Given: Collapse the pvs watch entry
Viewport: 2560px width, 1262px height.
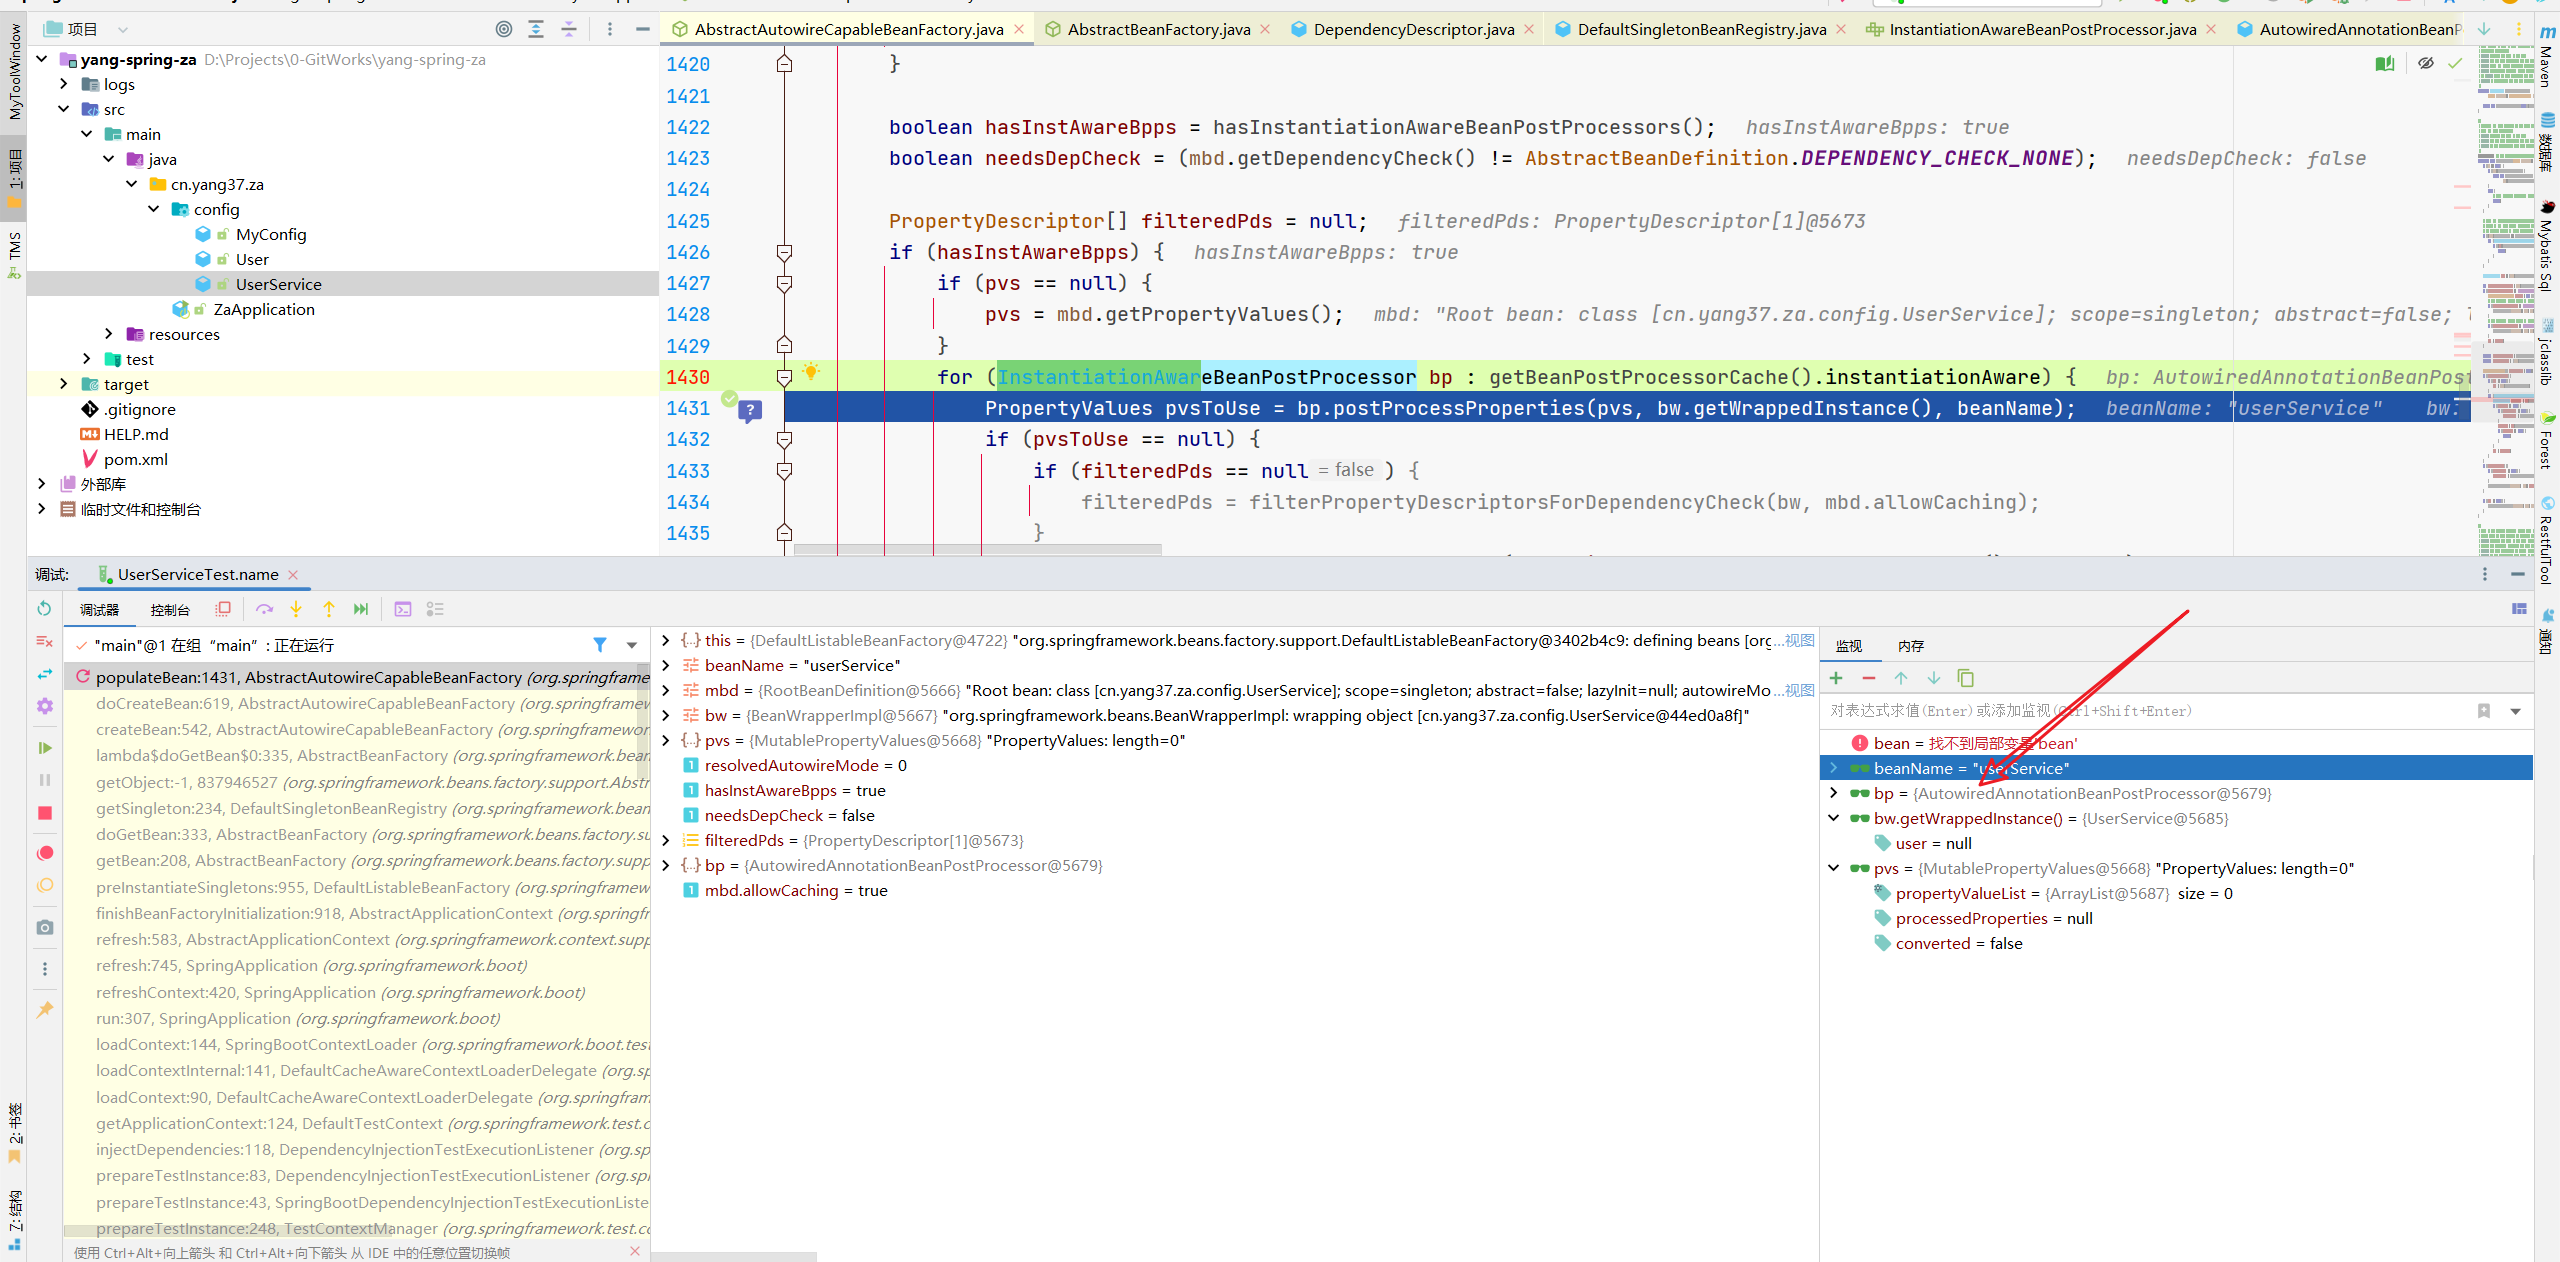Looking at the screenshot, I should (1834, 868).
